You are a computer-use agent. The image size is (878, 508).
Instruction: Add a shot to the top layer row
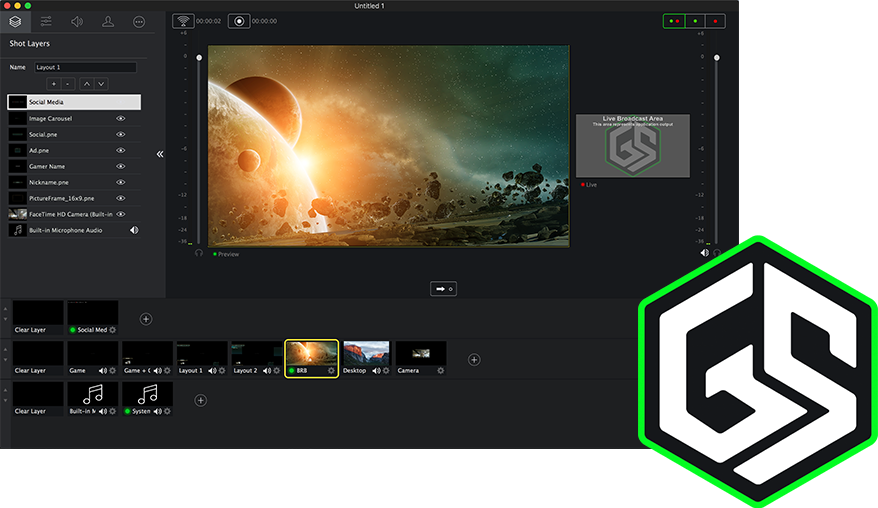click(x=146, y=319)
